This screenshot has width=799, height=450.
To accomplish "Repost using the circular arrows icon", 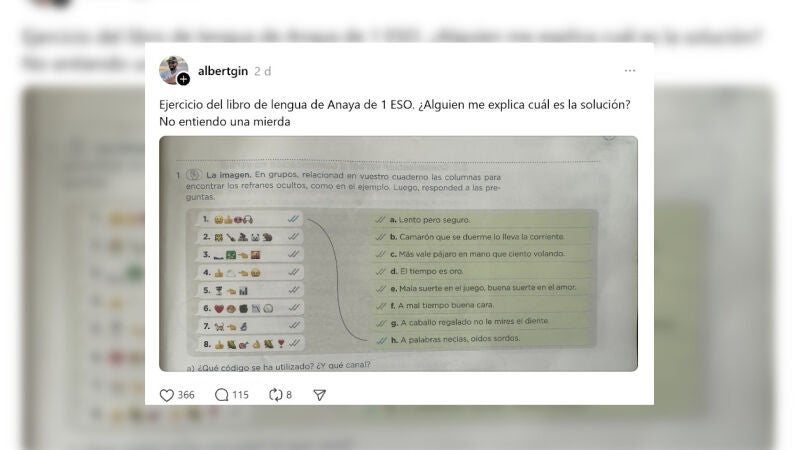I will pos(276,395).
